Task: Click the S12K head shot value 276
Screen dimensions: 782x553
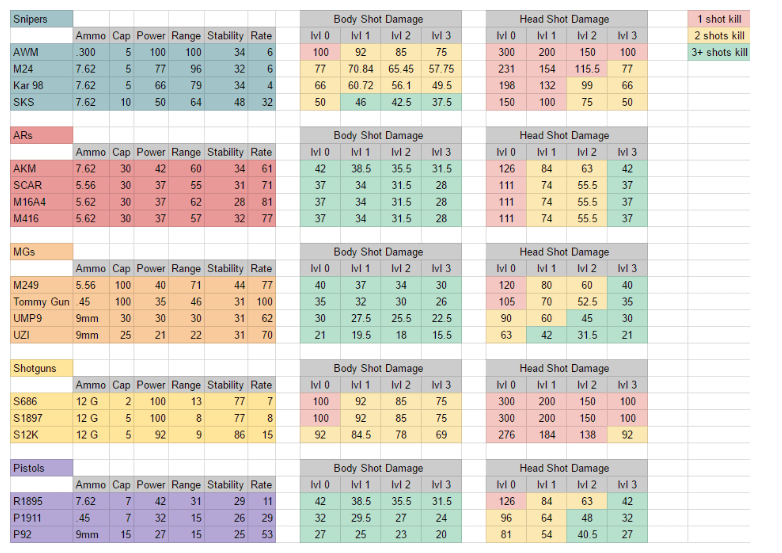Action: pyautogui.click(x=507, y=434)
